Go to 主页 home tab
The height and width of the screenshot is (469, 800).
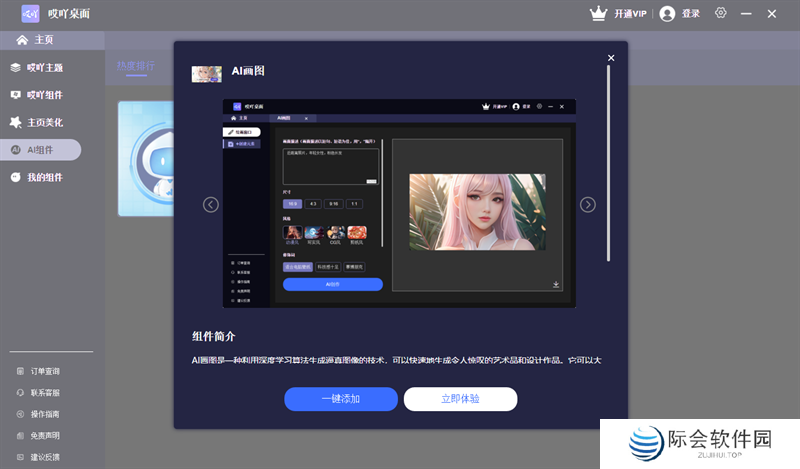tap(52, 40)
